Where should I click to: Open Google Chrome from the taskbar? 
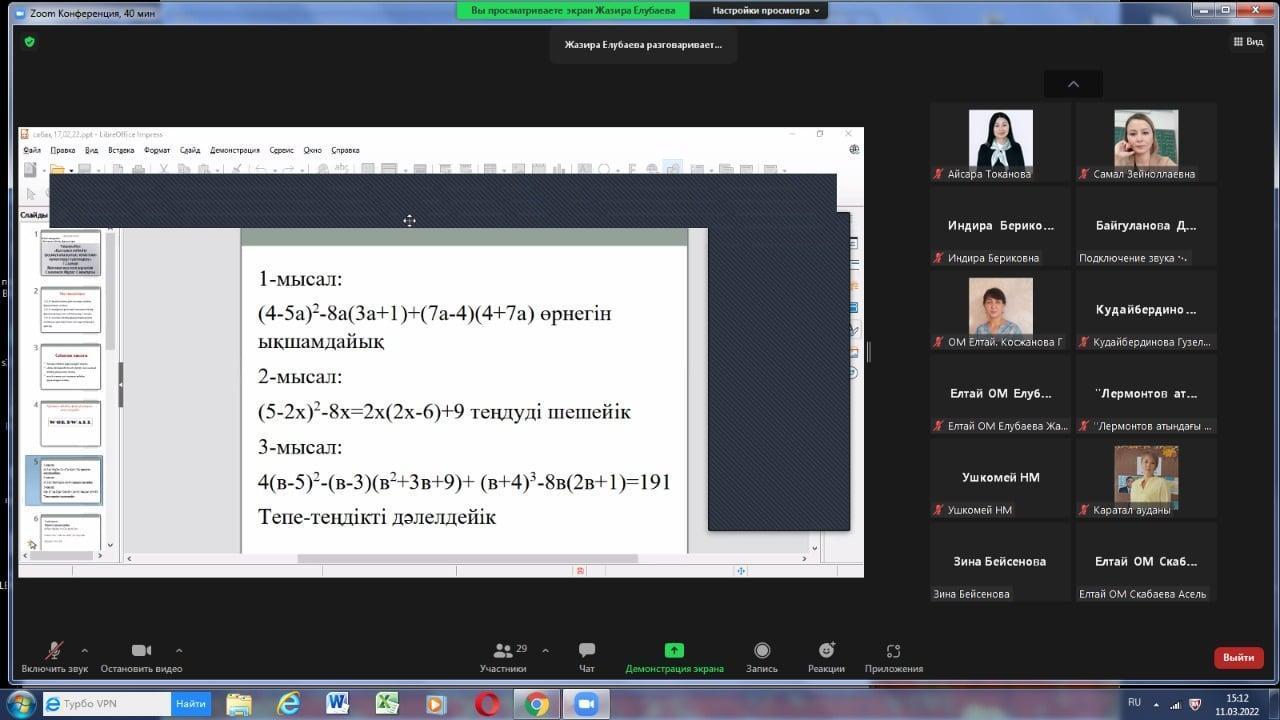[536, 704]
